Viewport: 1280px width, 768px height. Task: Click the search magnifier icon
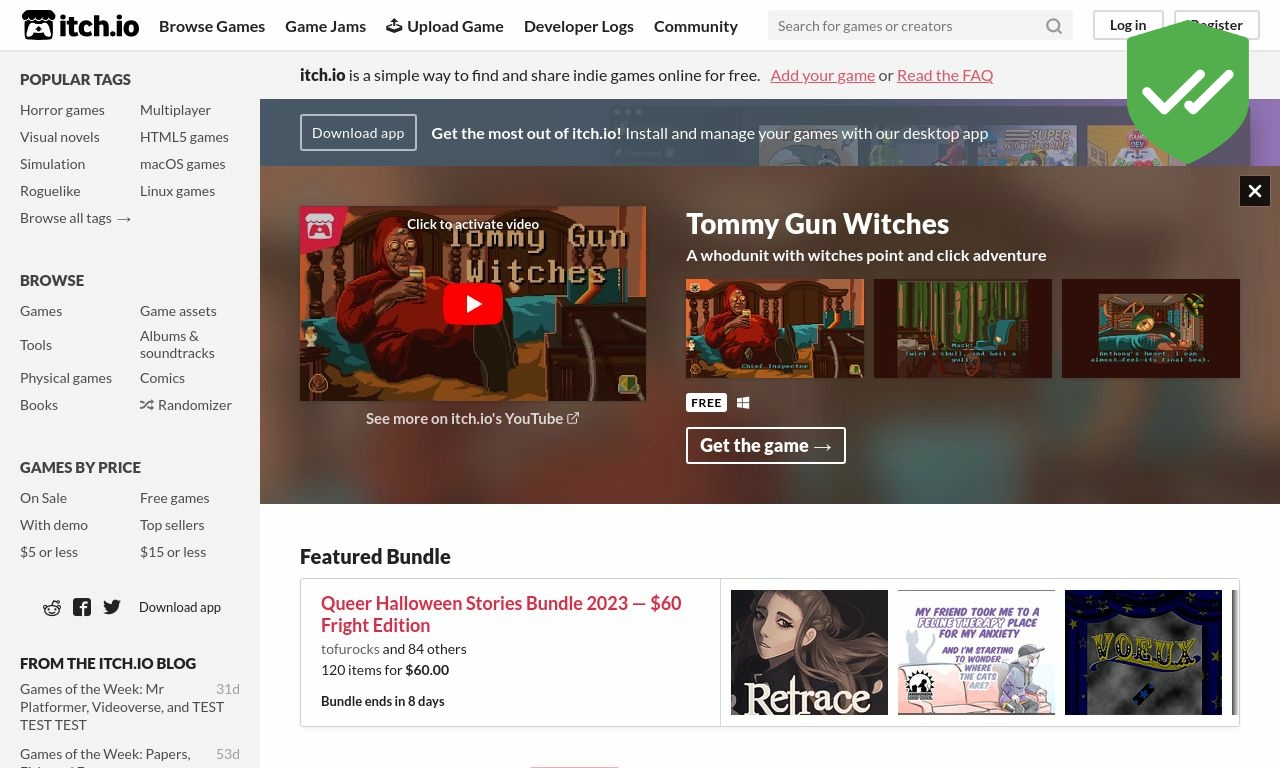point(1054,26)
